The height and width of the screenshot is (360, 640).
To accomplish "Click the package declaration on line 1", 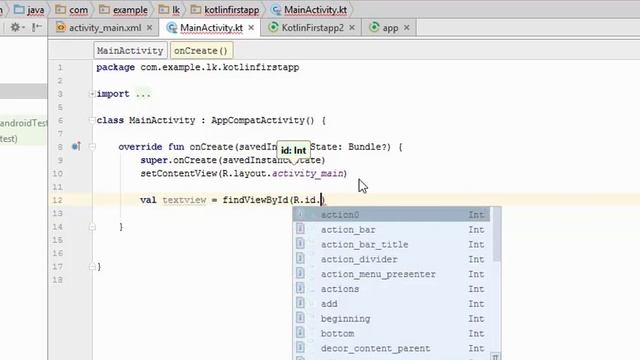I will [x=198, y=67].
